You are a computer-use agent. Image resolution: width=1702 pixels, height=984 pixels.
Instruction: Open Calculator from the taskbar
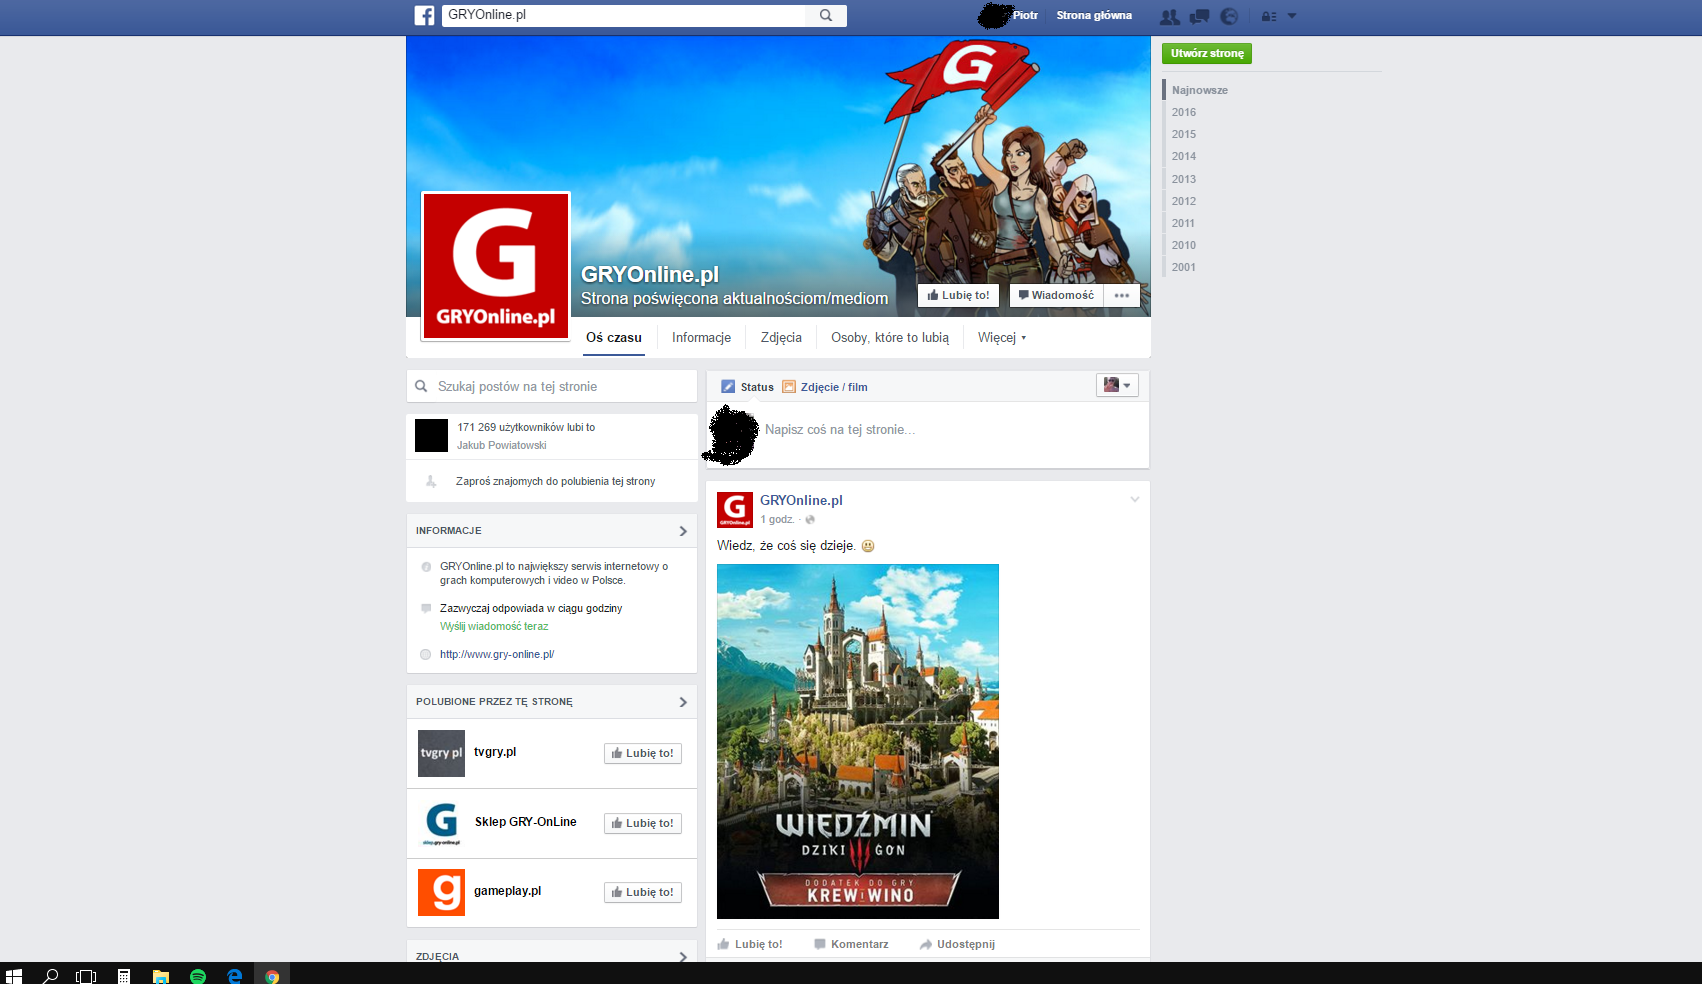124,976
